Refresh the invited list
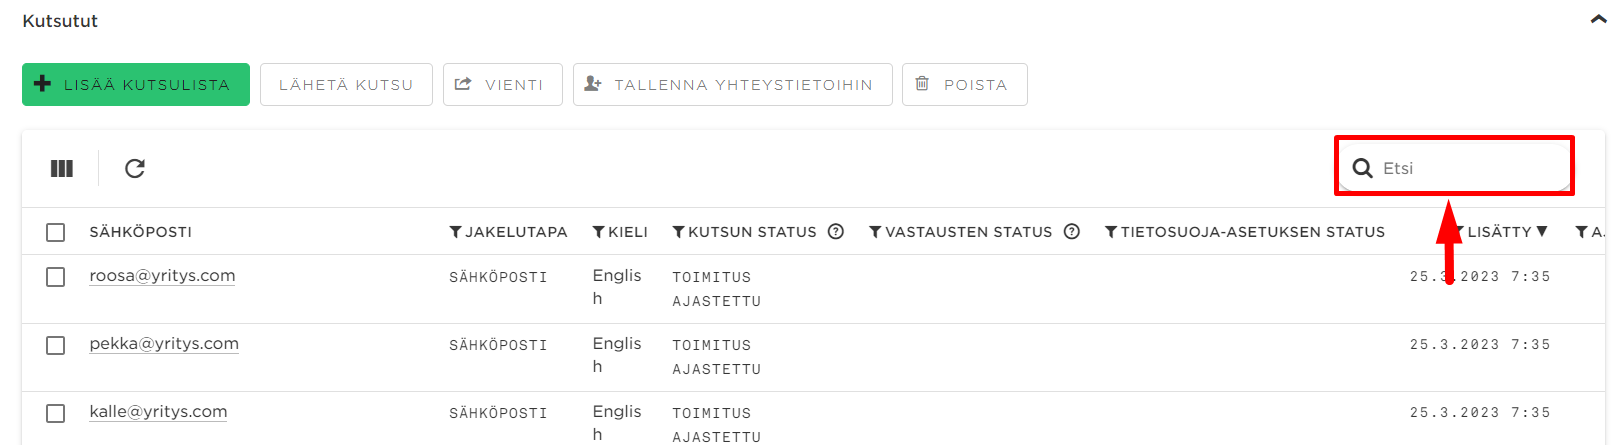Image resolution: width=1613 pixels, height=445 pixels. coord(135,168)
